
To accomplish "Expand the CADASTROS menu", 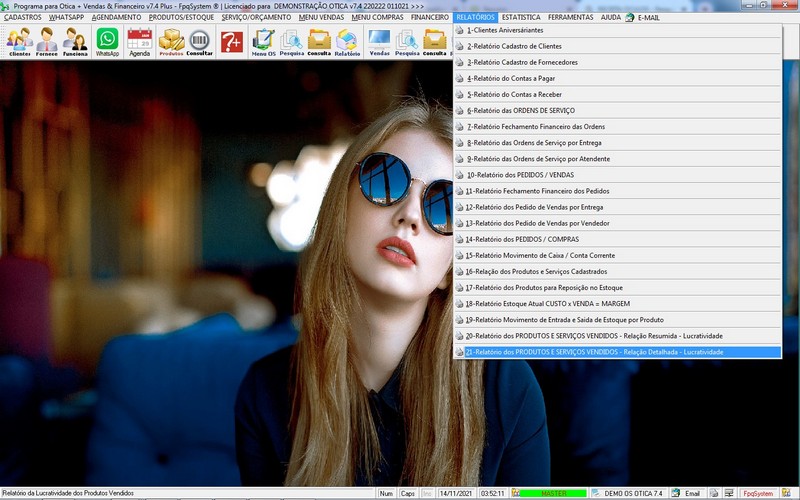I will coord(23,17).
